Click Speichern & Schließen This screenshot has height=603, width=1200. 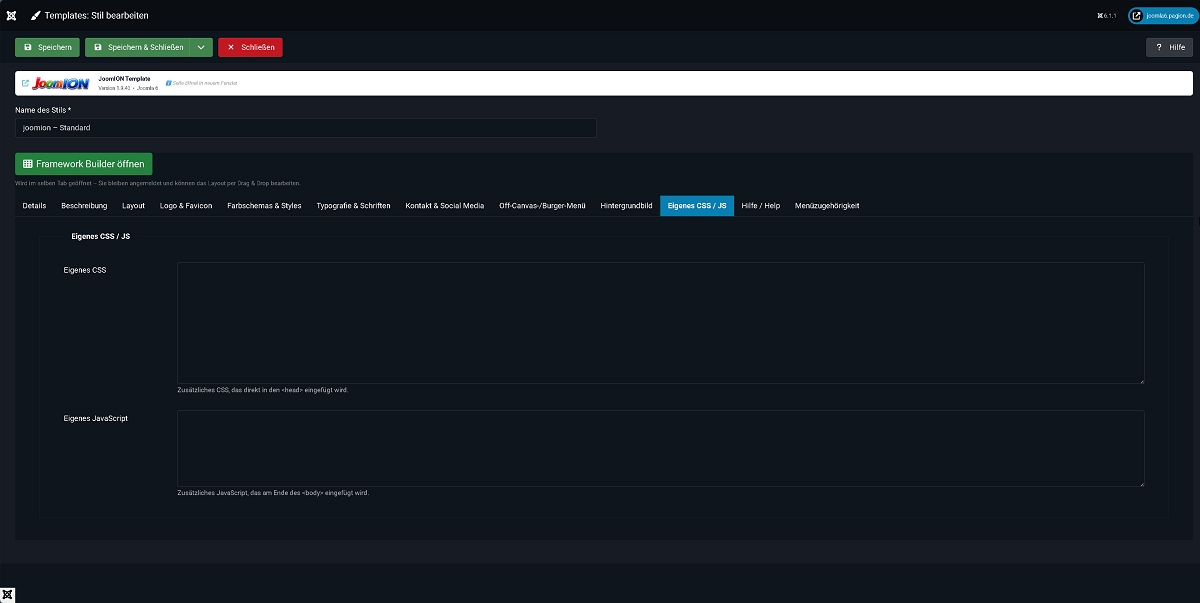[x=138, y=47]
